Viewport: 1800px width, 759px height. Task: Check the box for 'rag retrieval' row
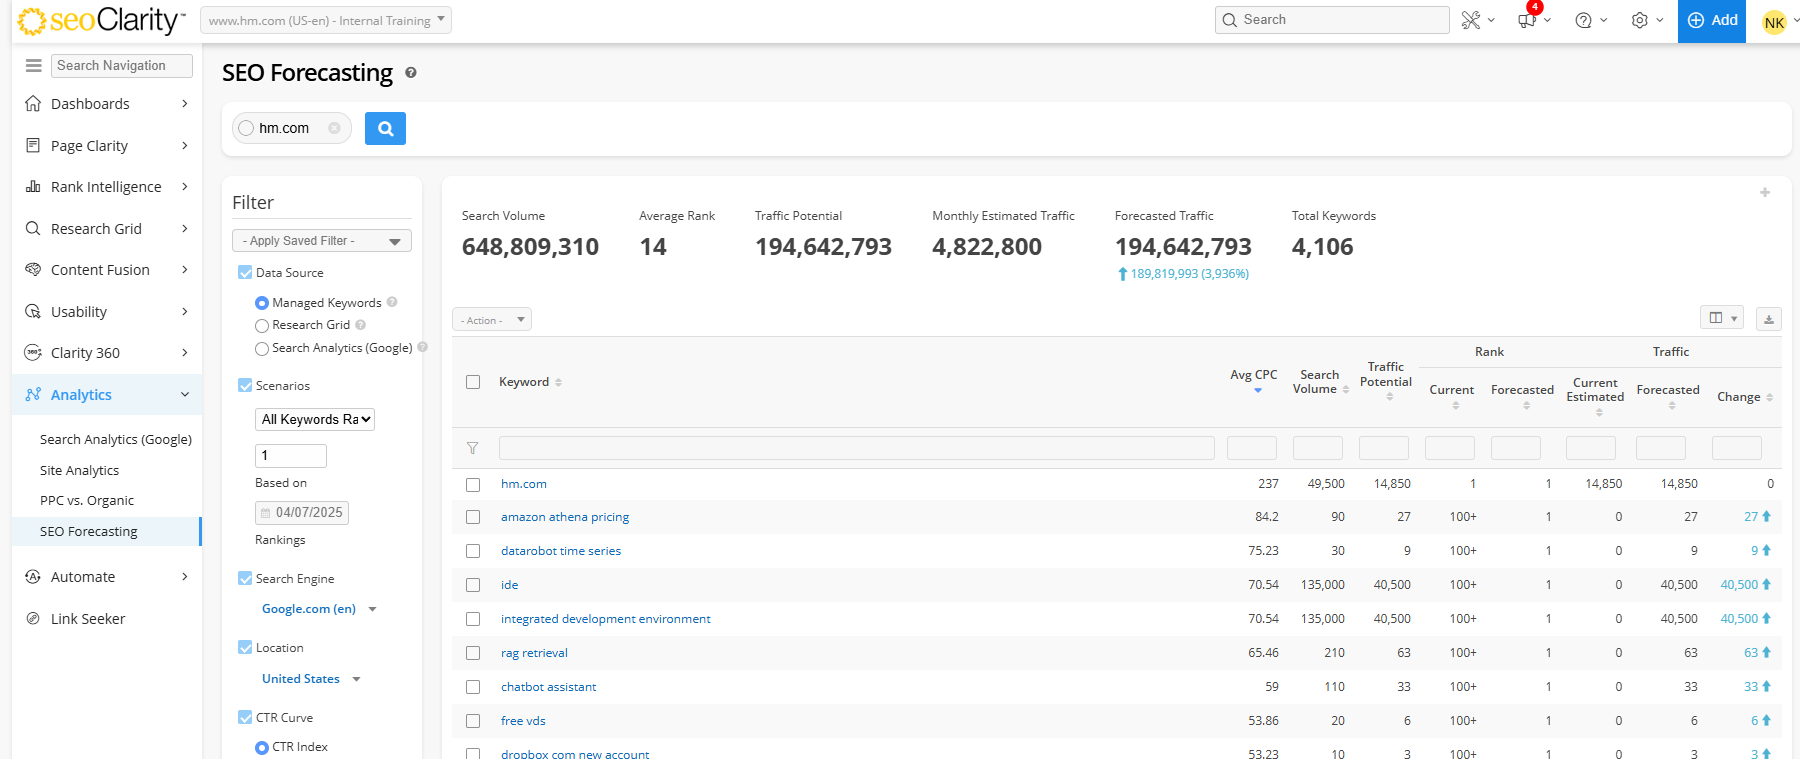point(473,653)
